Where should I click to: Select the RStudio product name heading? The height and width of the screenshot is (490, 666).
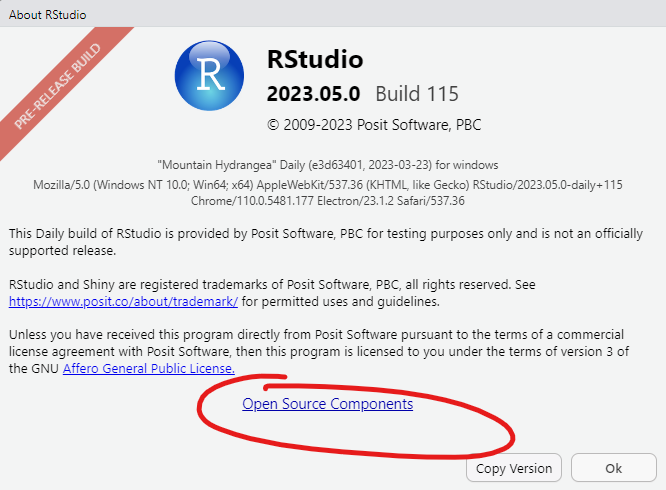click(x=315, y=59)
